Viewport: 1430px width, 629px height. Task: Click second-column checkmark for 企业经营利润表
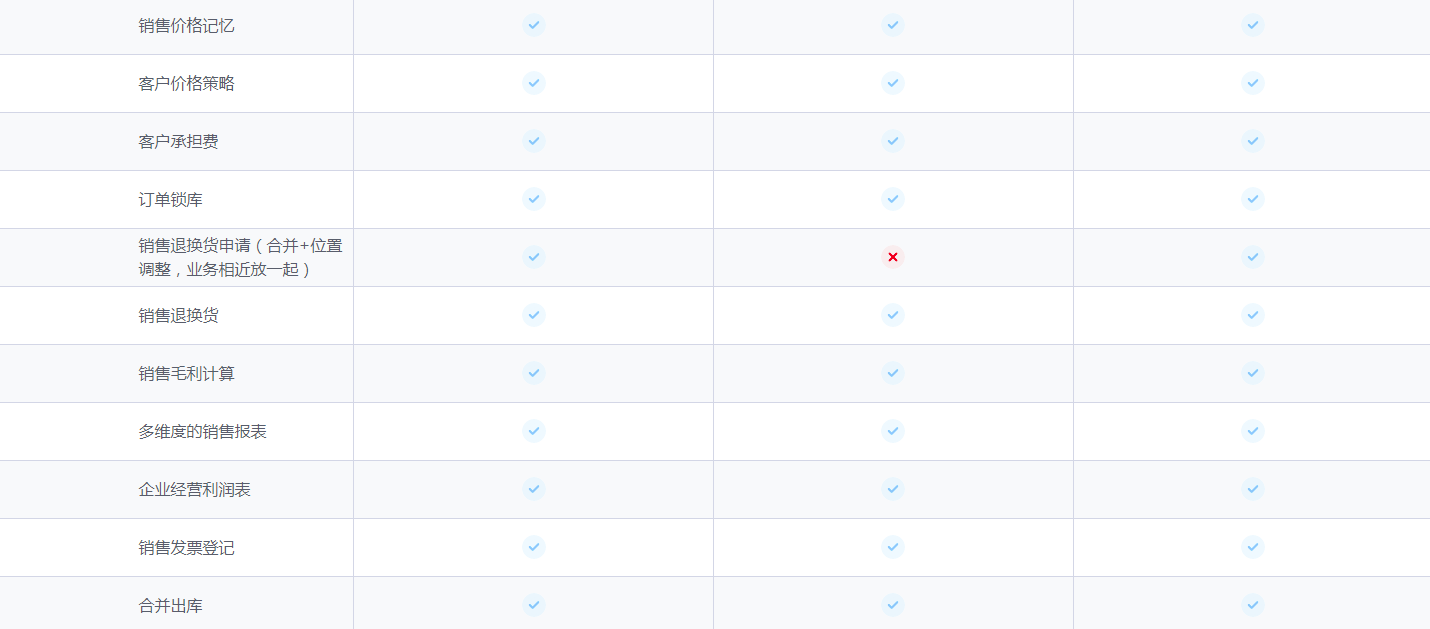click(x=893, y=489)
